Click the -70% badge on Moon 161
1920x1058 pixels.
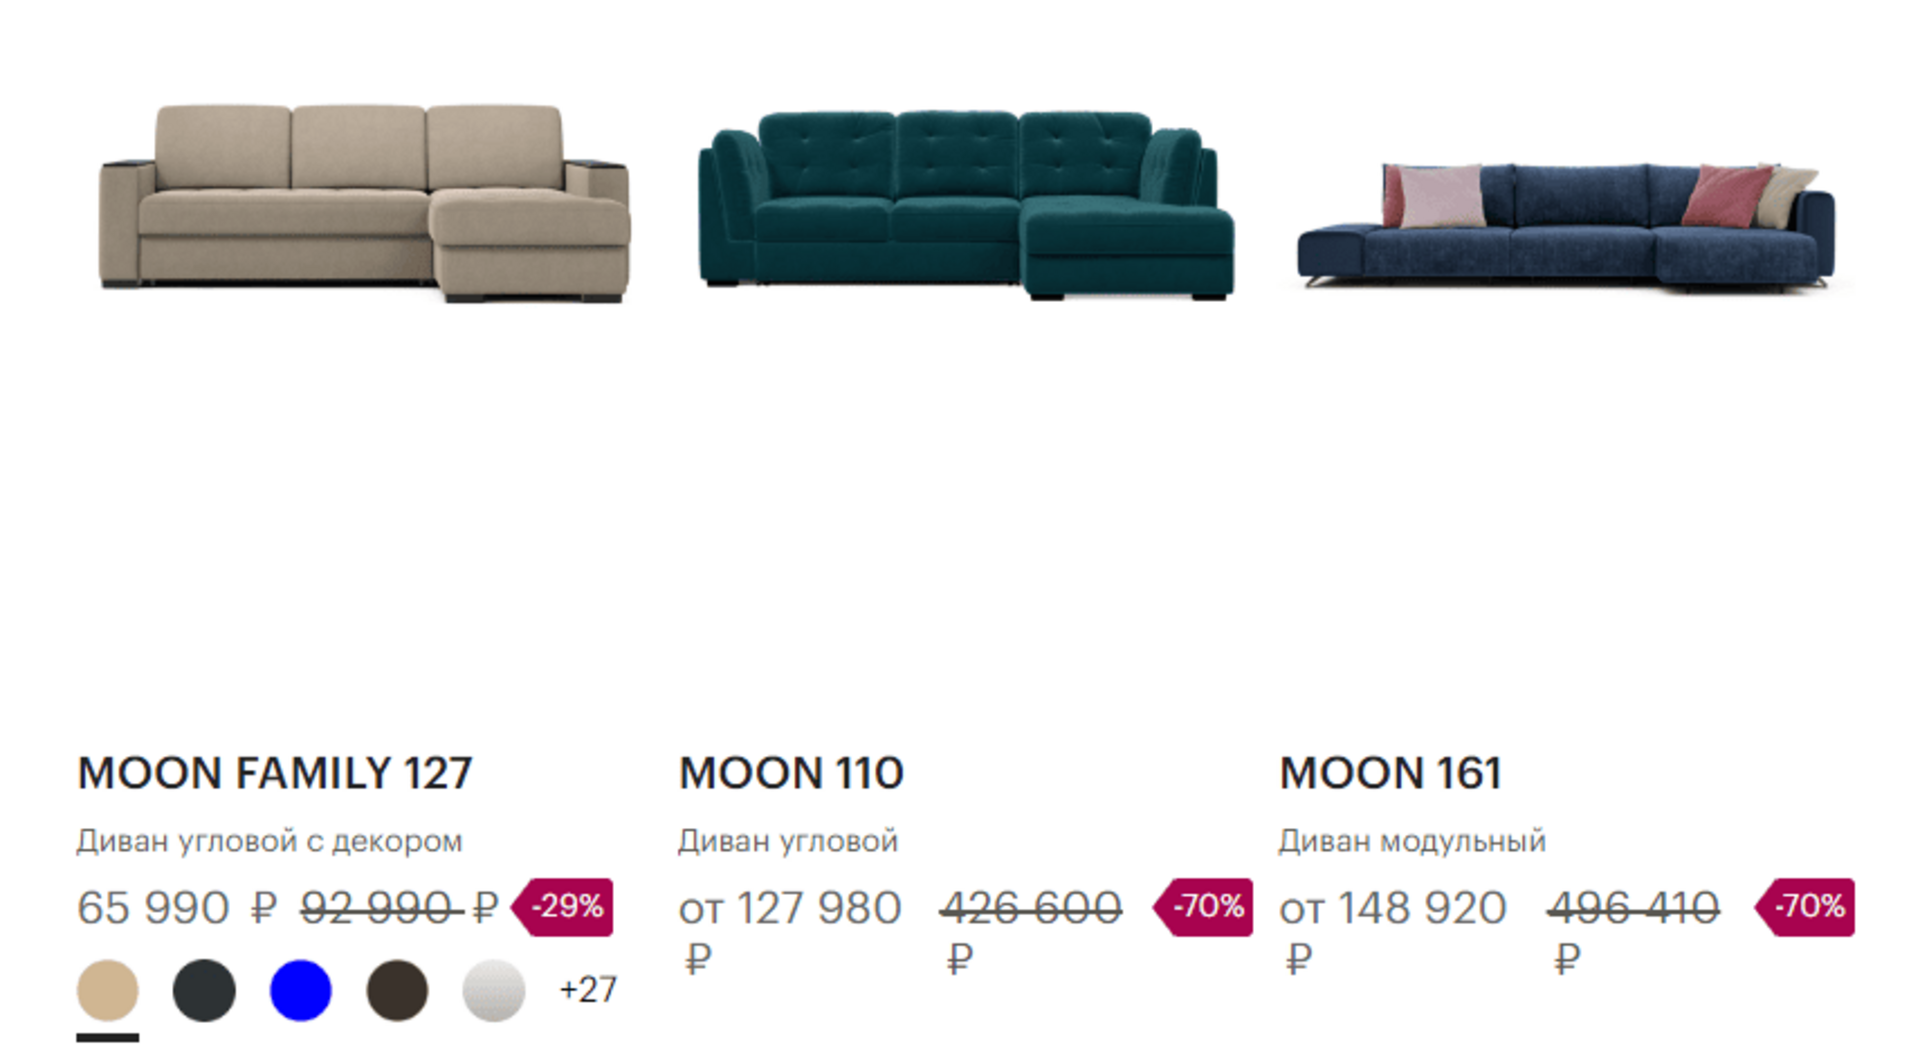coord(1806,907)
